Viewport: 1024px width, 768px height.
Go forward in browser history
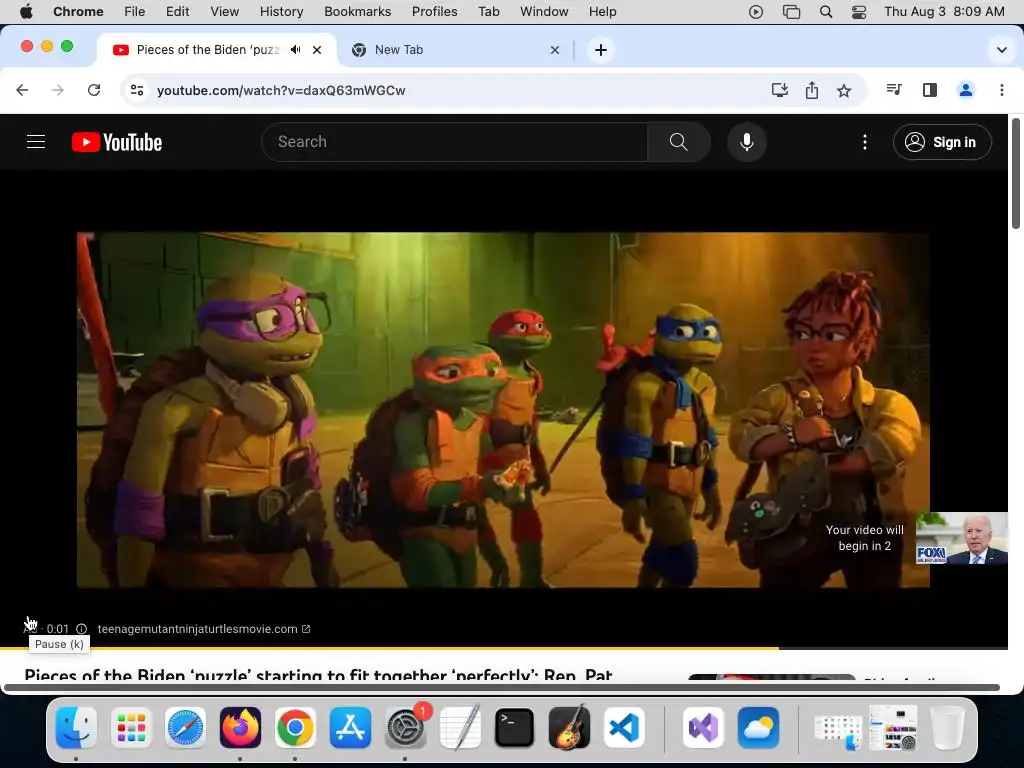57,90
